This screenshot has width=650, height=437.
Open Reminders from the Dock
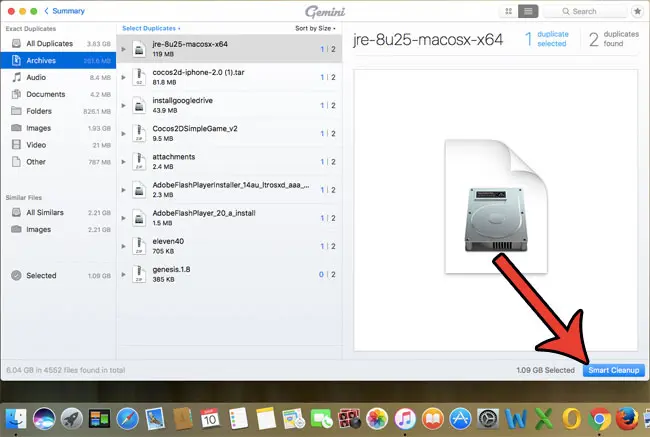(x=238, y=419)
